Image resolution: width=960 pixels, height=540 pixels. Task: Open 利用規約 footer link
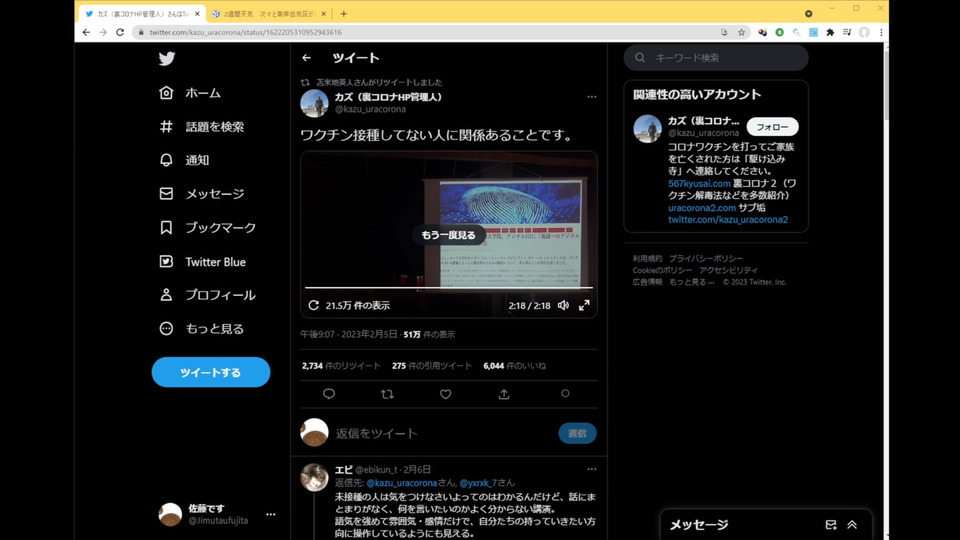coord(647,258)
